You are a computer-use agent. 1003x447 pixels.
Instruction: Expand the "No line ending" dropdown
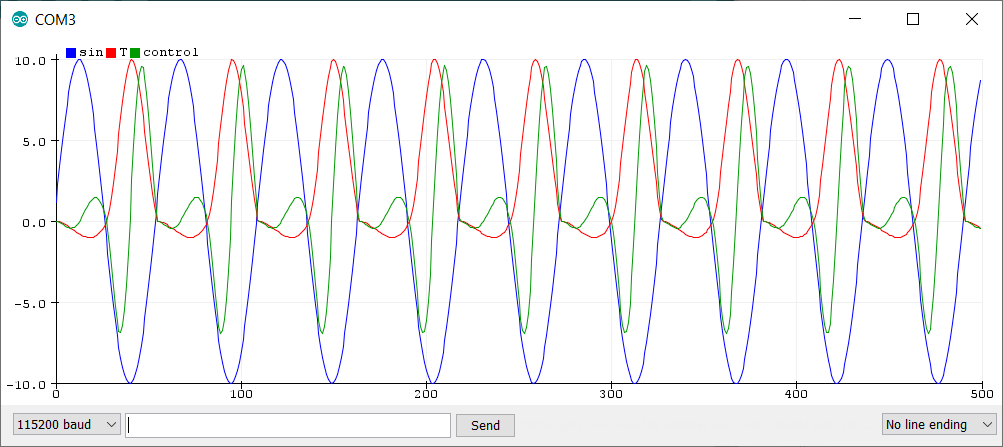(939, 425)
